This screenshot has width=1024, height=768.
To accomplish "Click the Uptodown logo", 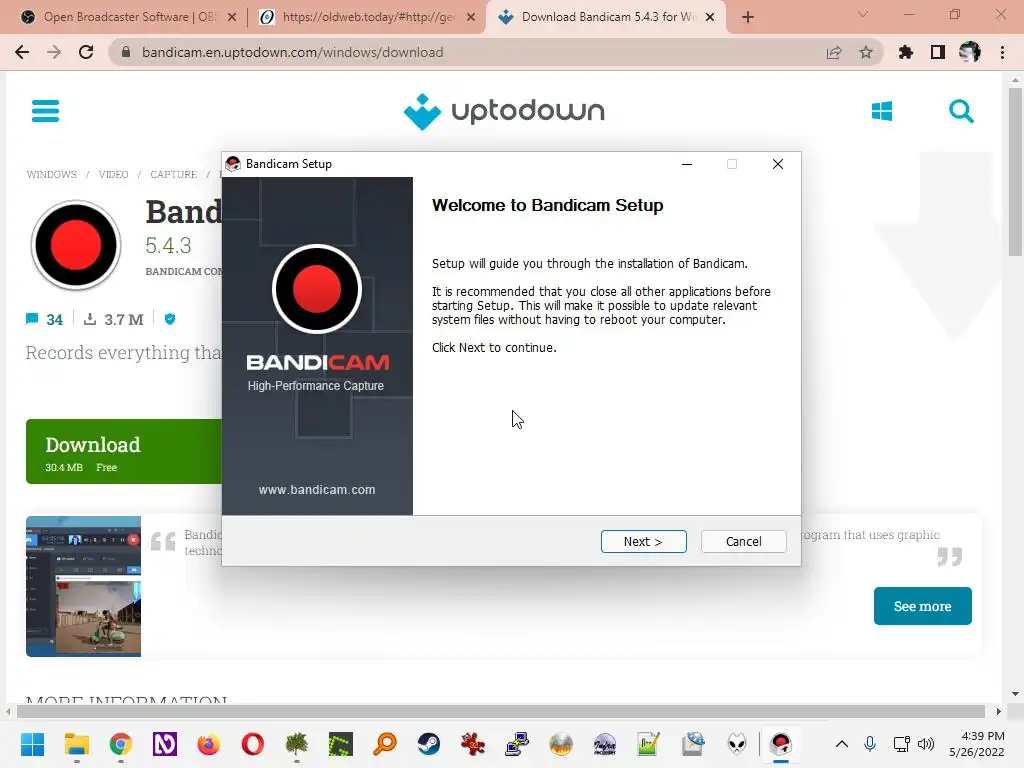I will tap(504, 112).
